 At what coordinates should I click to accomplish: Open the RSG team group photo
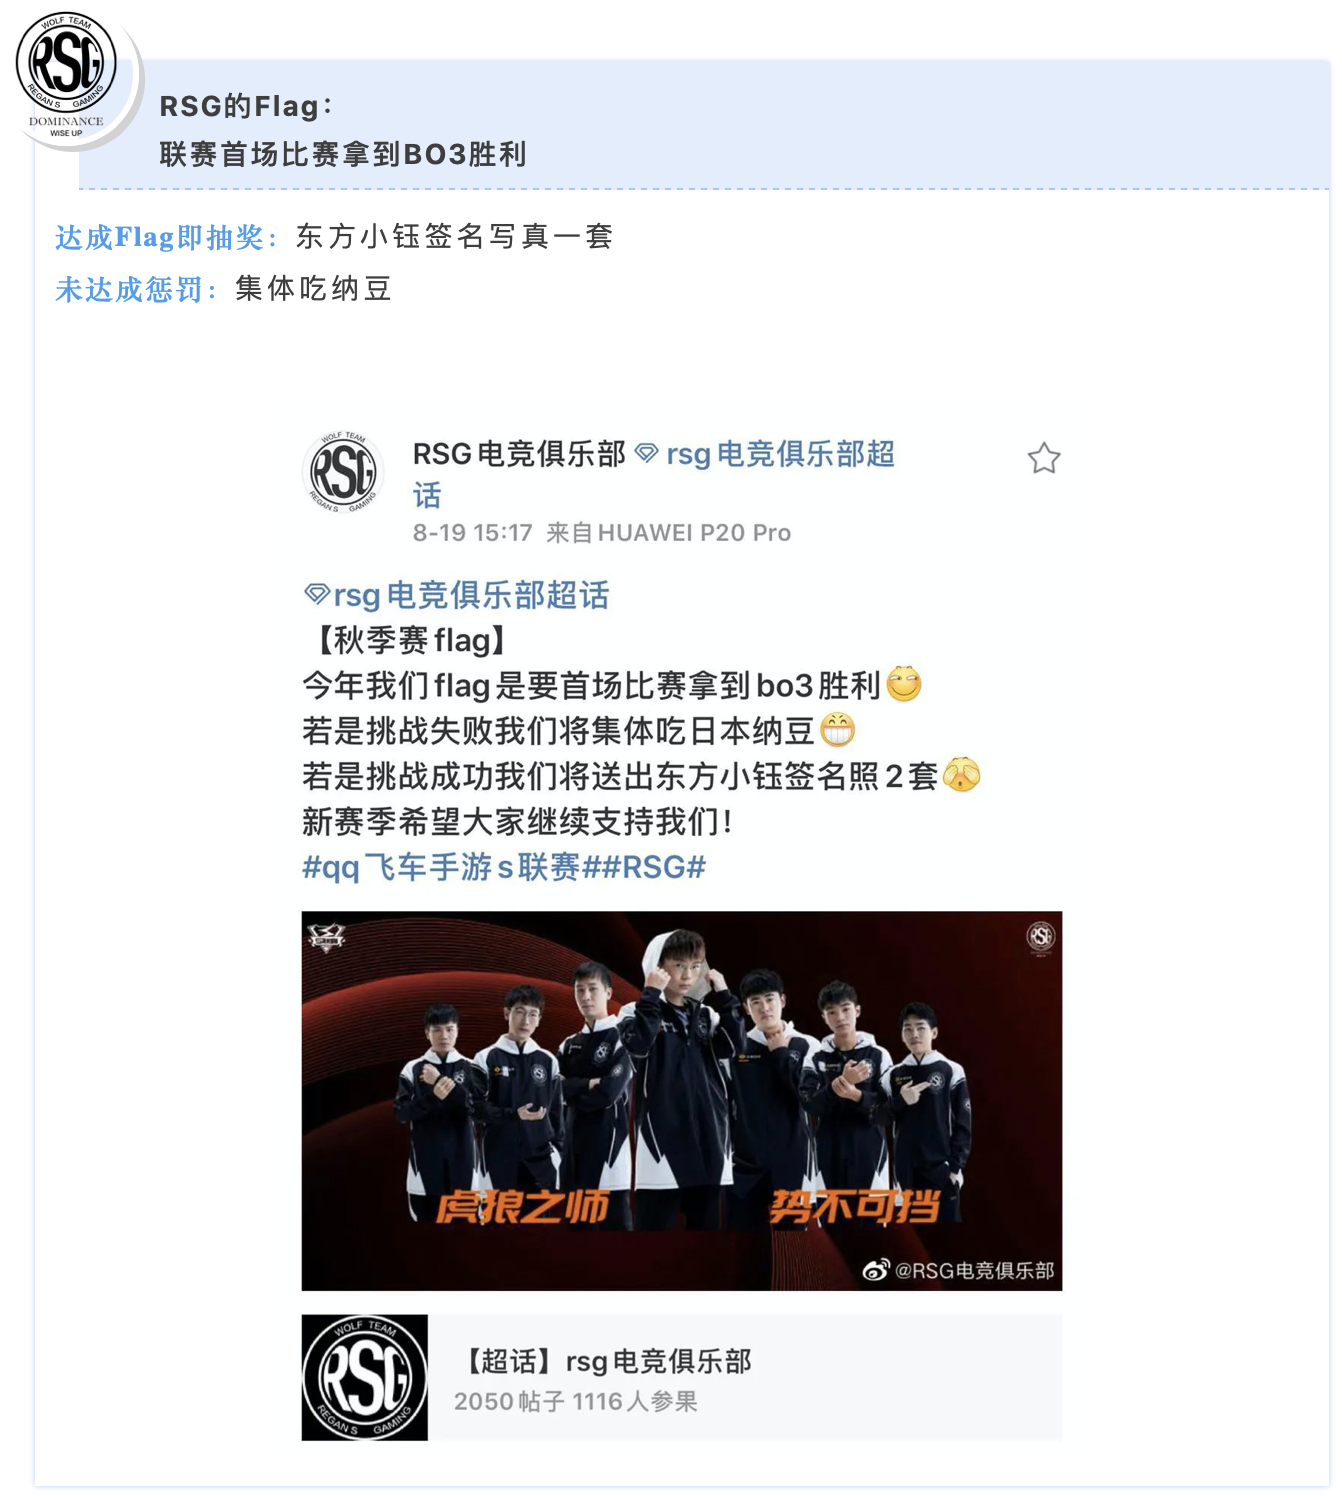coord(682,1100)
